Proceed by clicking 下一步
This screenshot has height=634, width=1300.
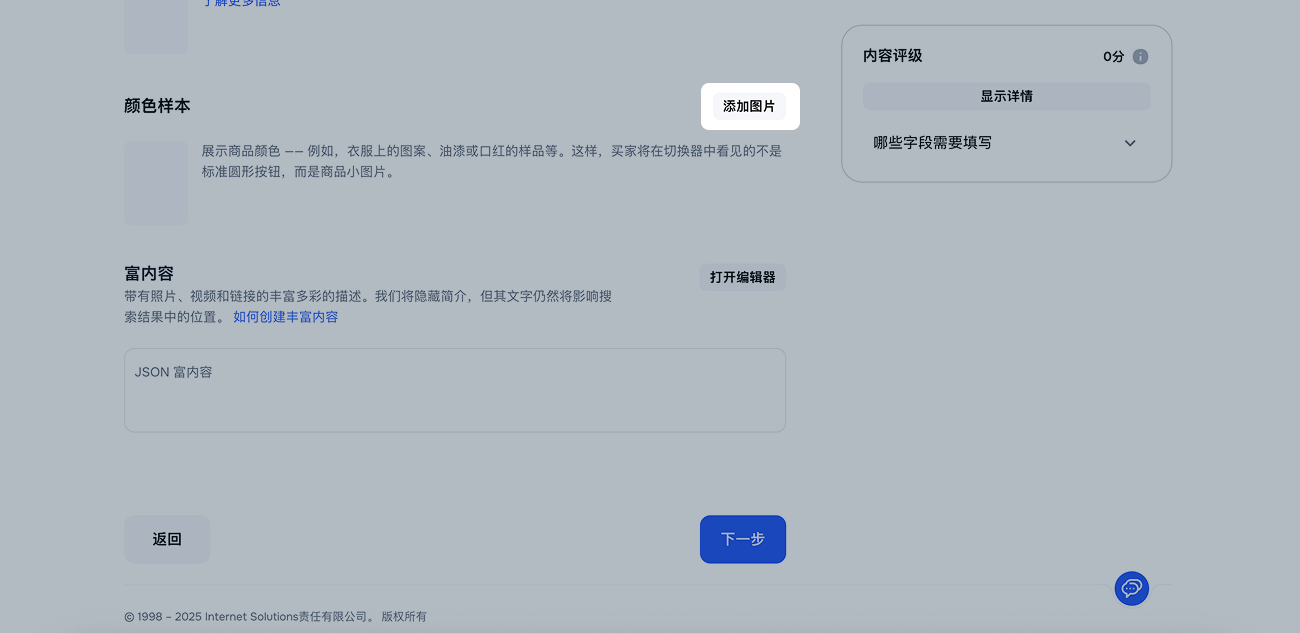coord(742,539)
